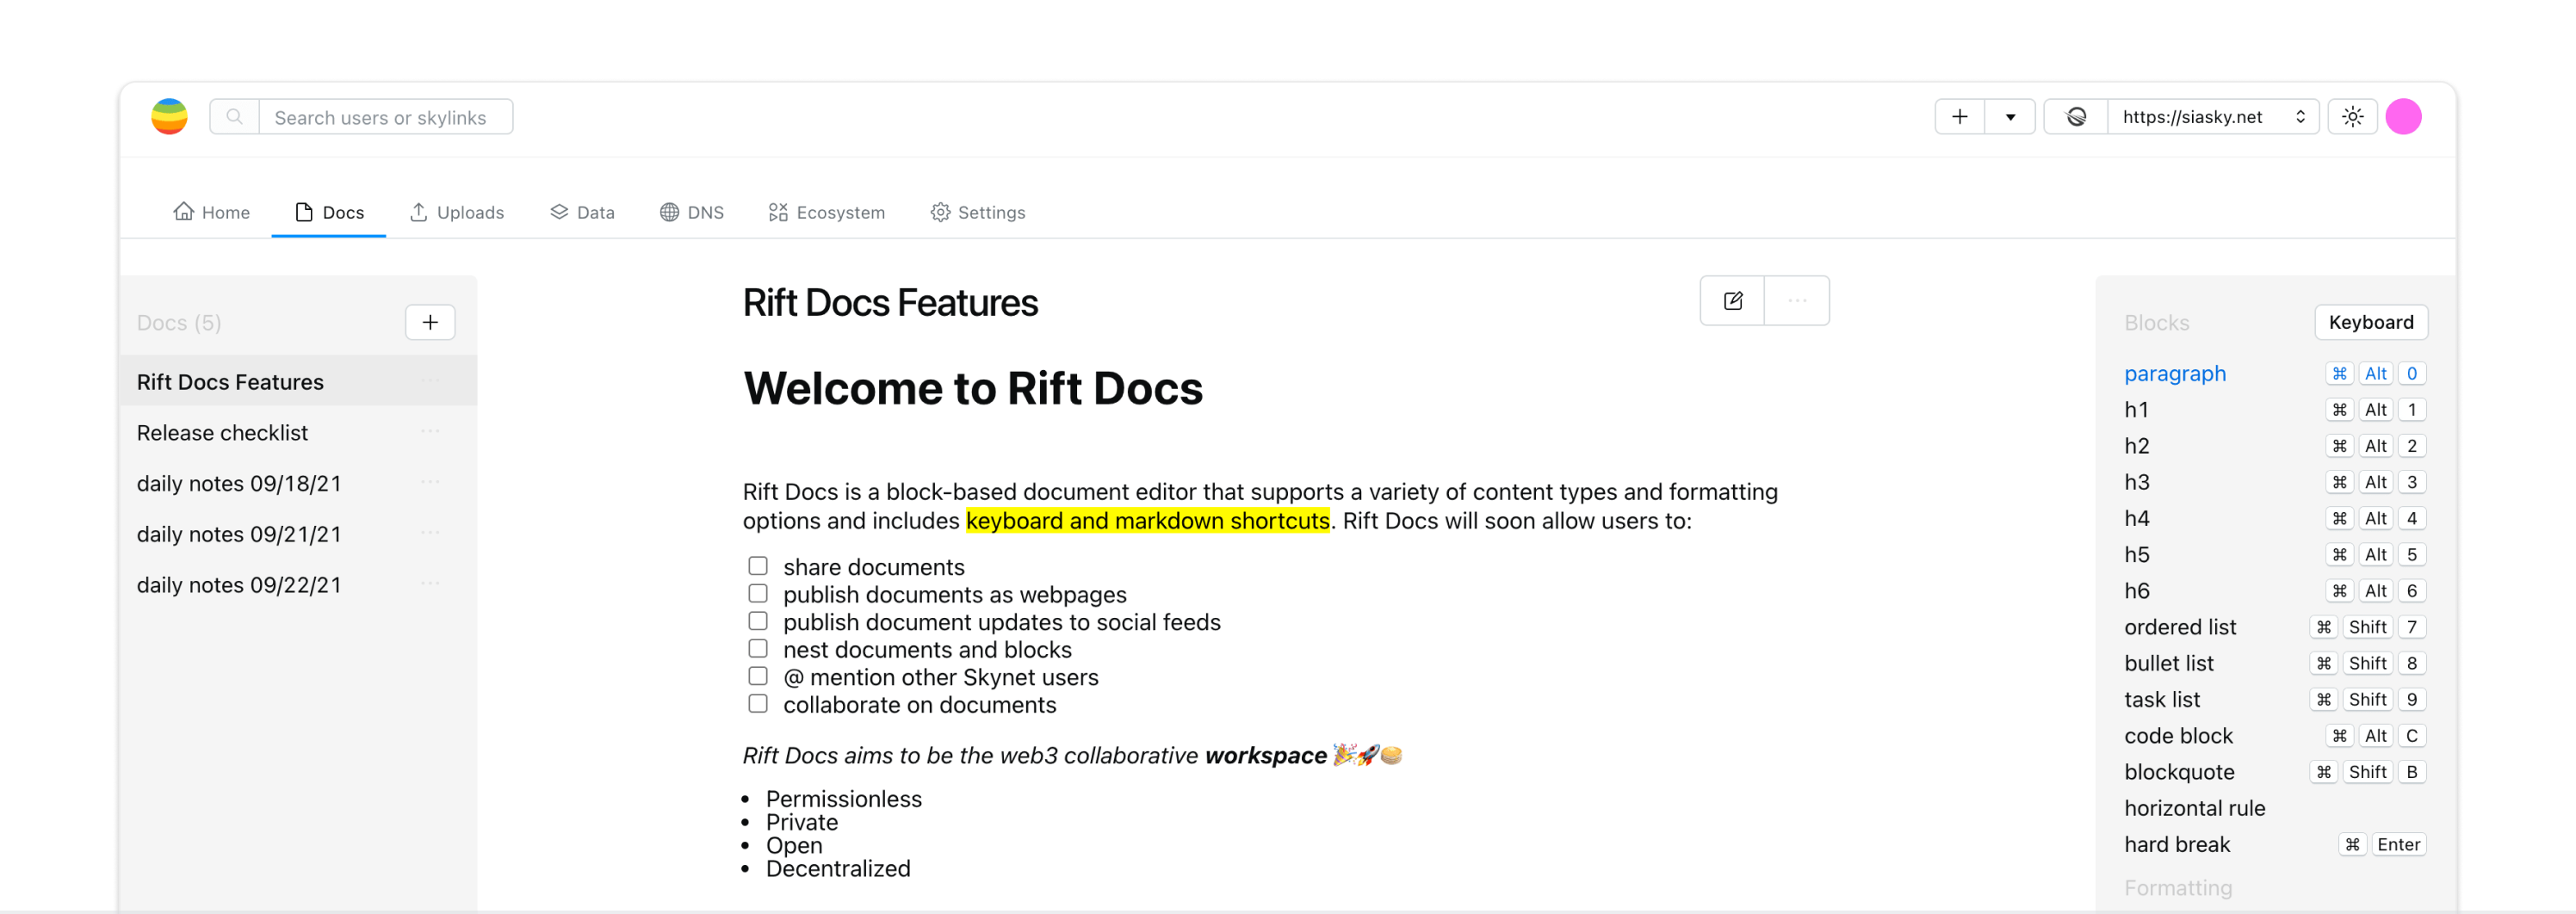2576x914 pixels.
Task: Check @ mention other Skynet users checkbox
Action: click(758, 676)
